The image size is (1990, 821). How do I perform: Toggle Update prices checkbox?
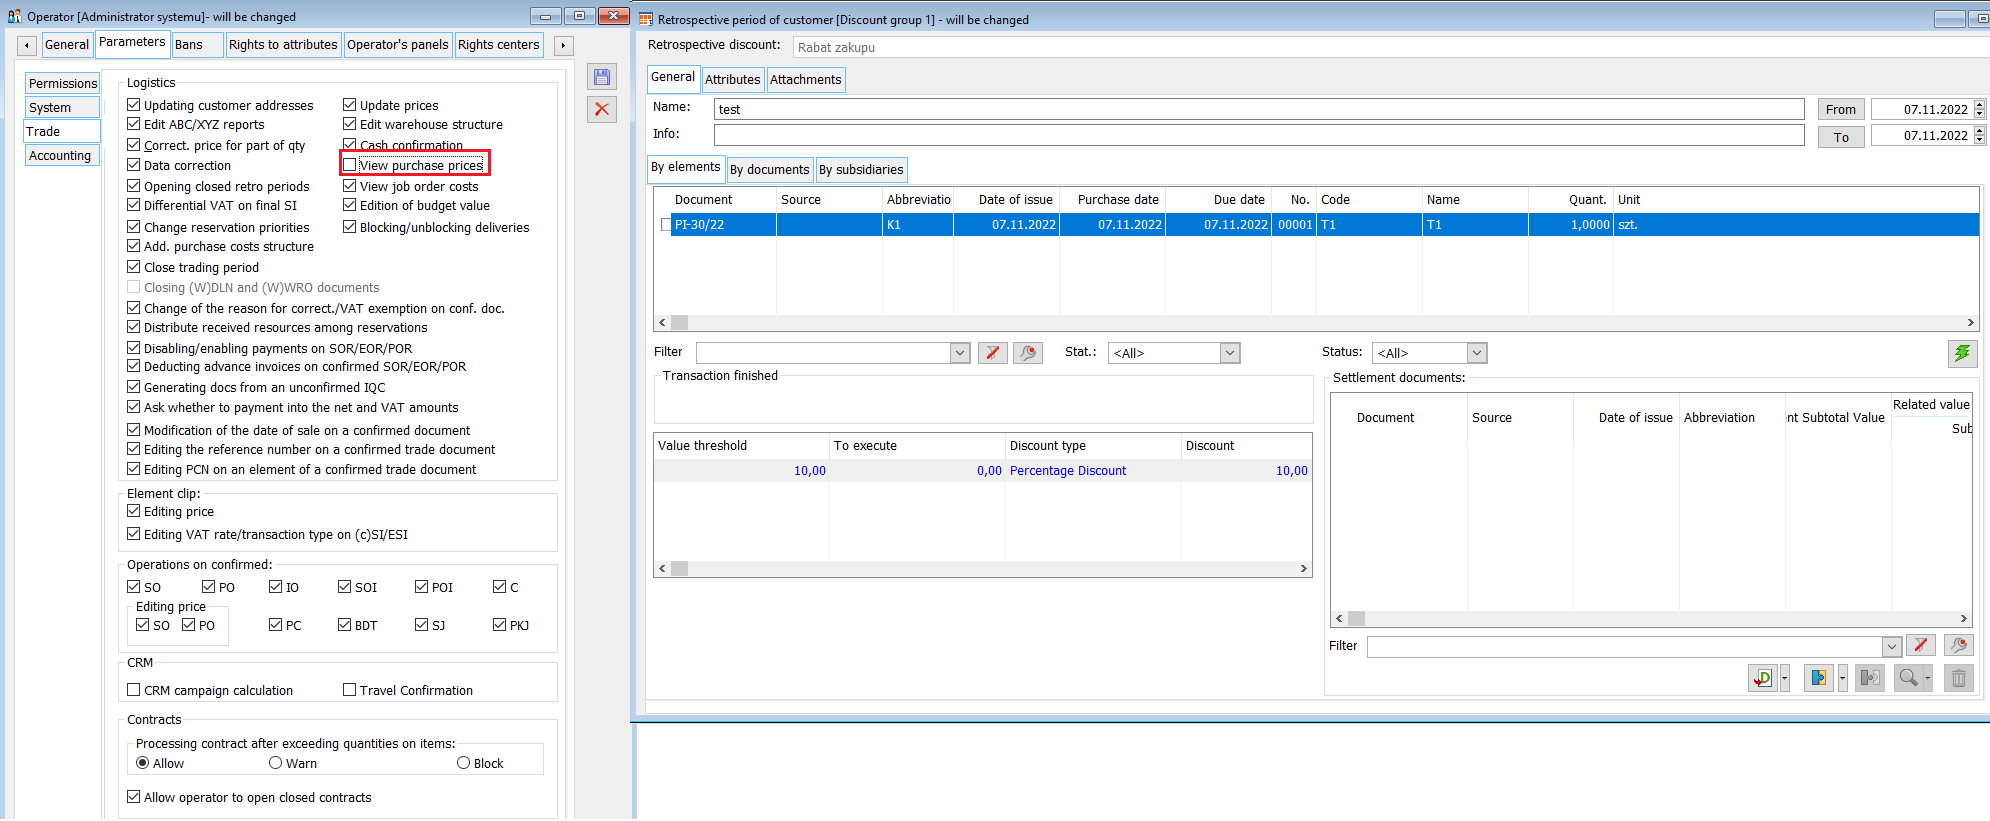tap(349, 105)
